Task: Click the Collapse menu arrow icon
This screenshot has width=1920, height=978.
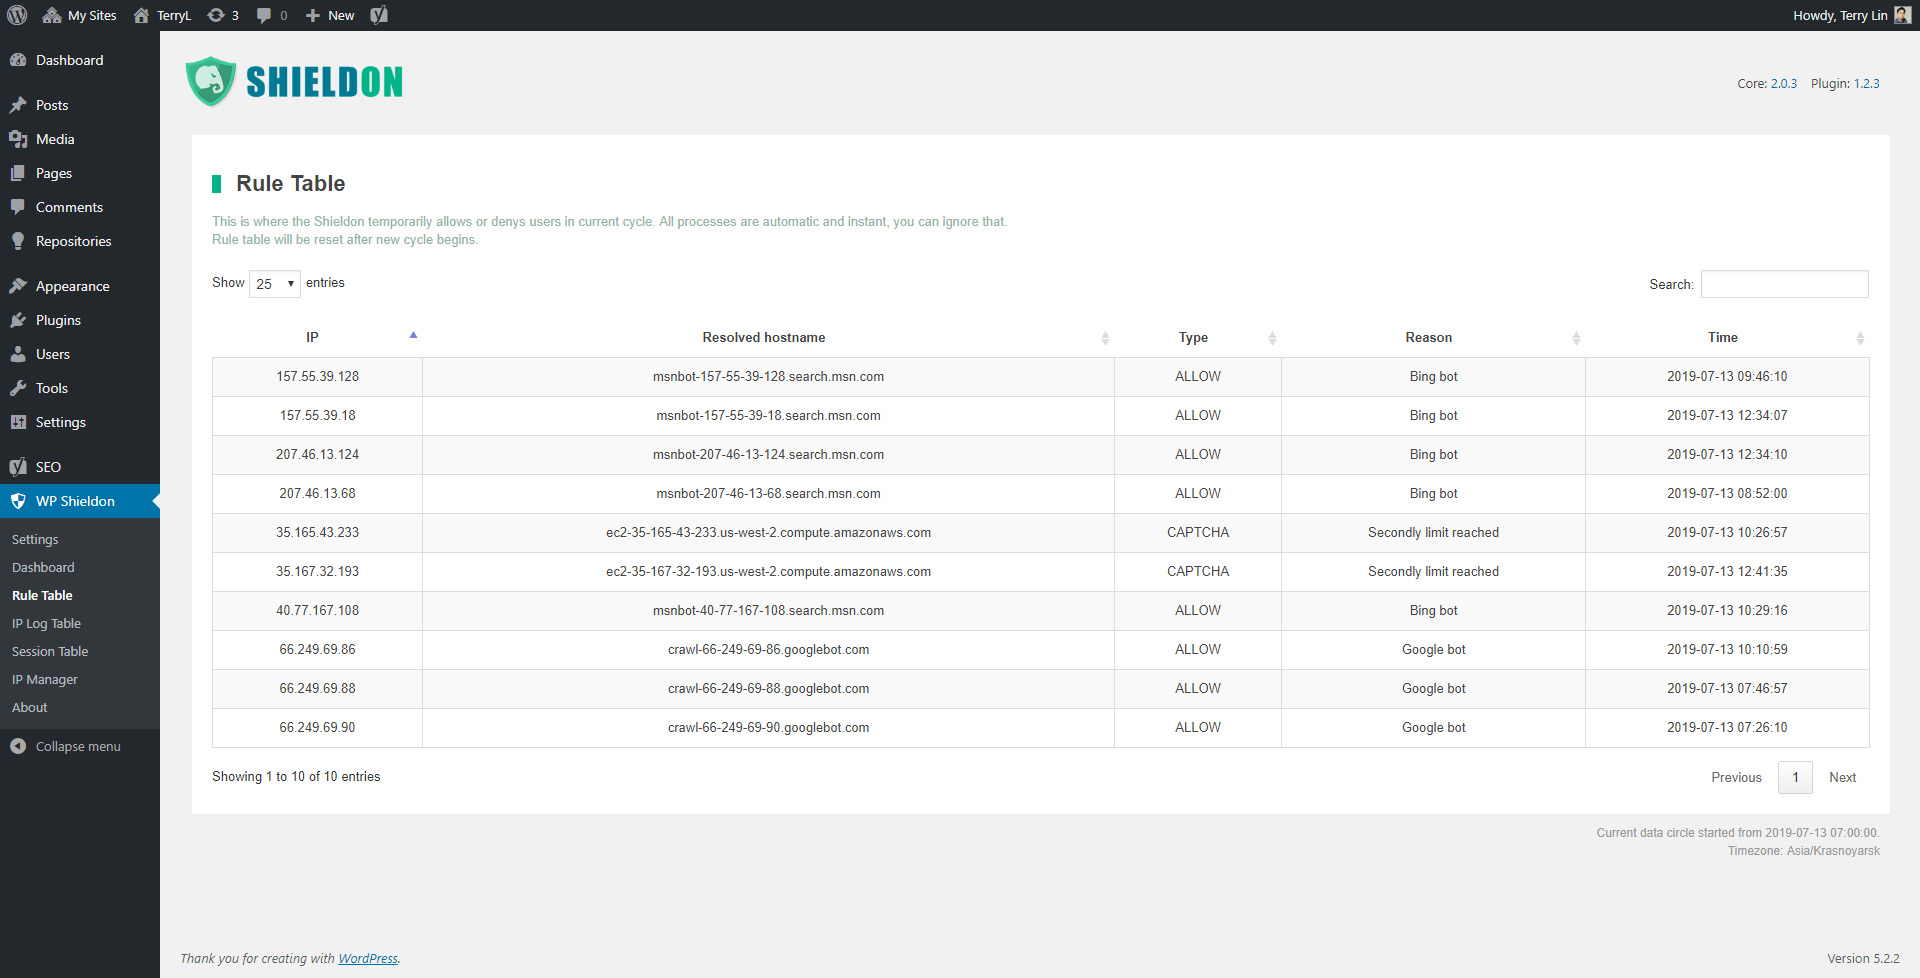Action: [18, 746]
